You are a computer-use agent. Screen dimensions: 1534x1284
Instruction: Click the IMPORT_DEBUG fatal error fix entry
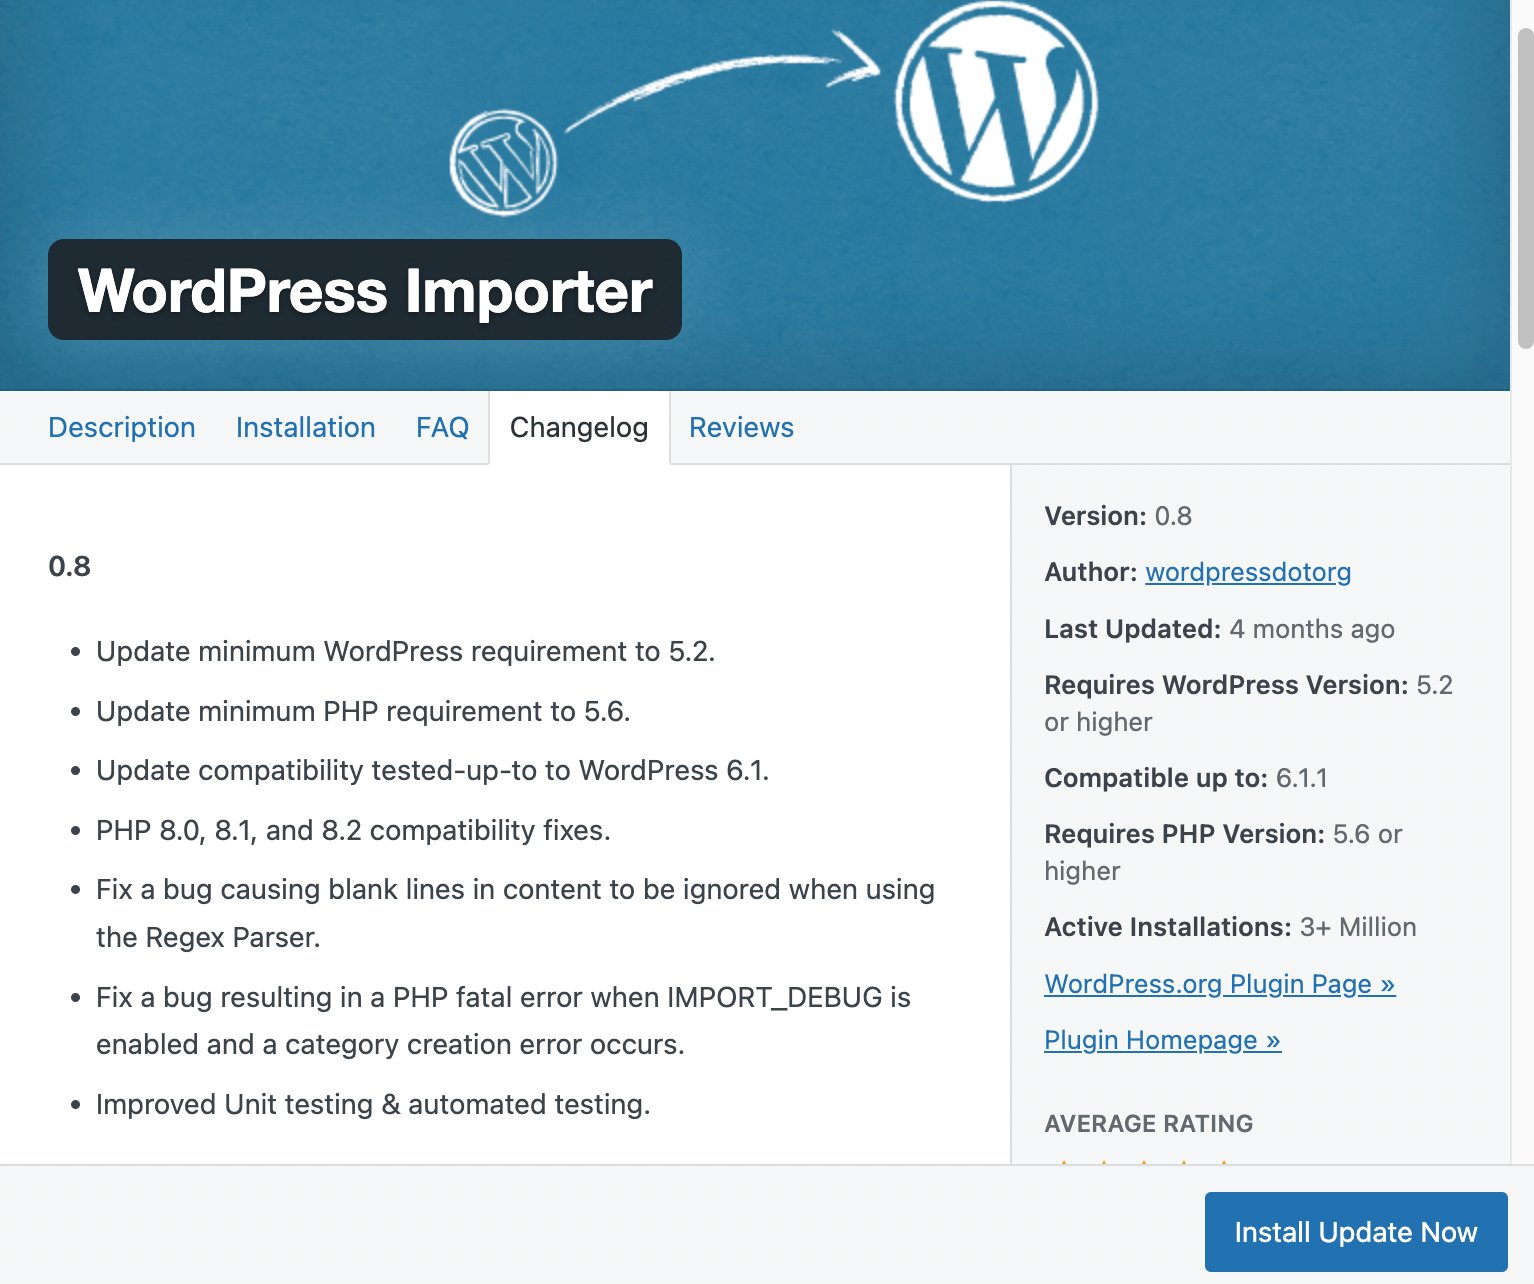[x=503, y=1020]
